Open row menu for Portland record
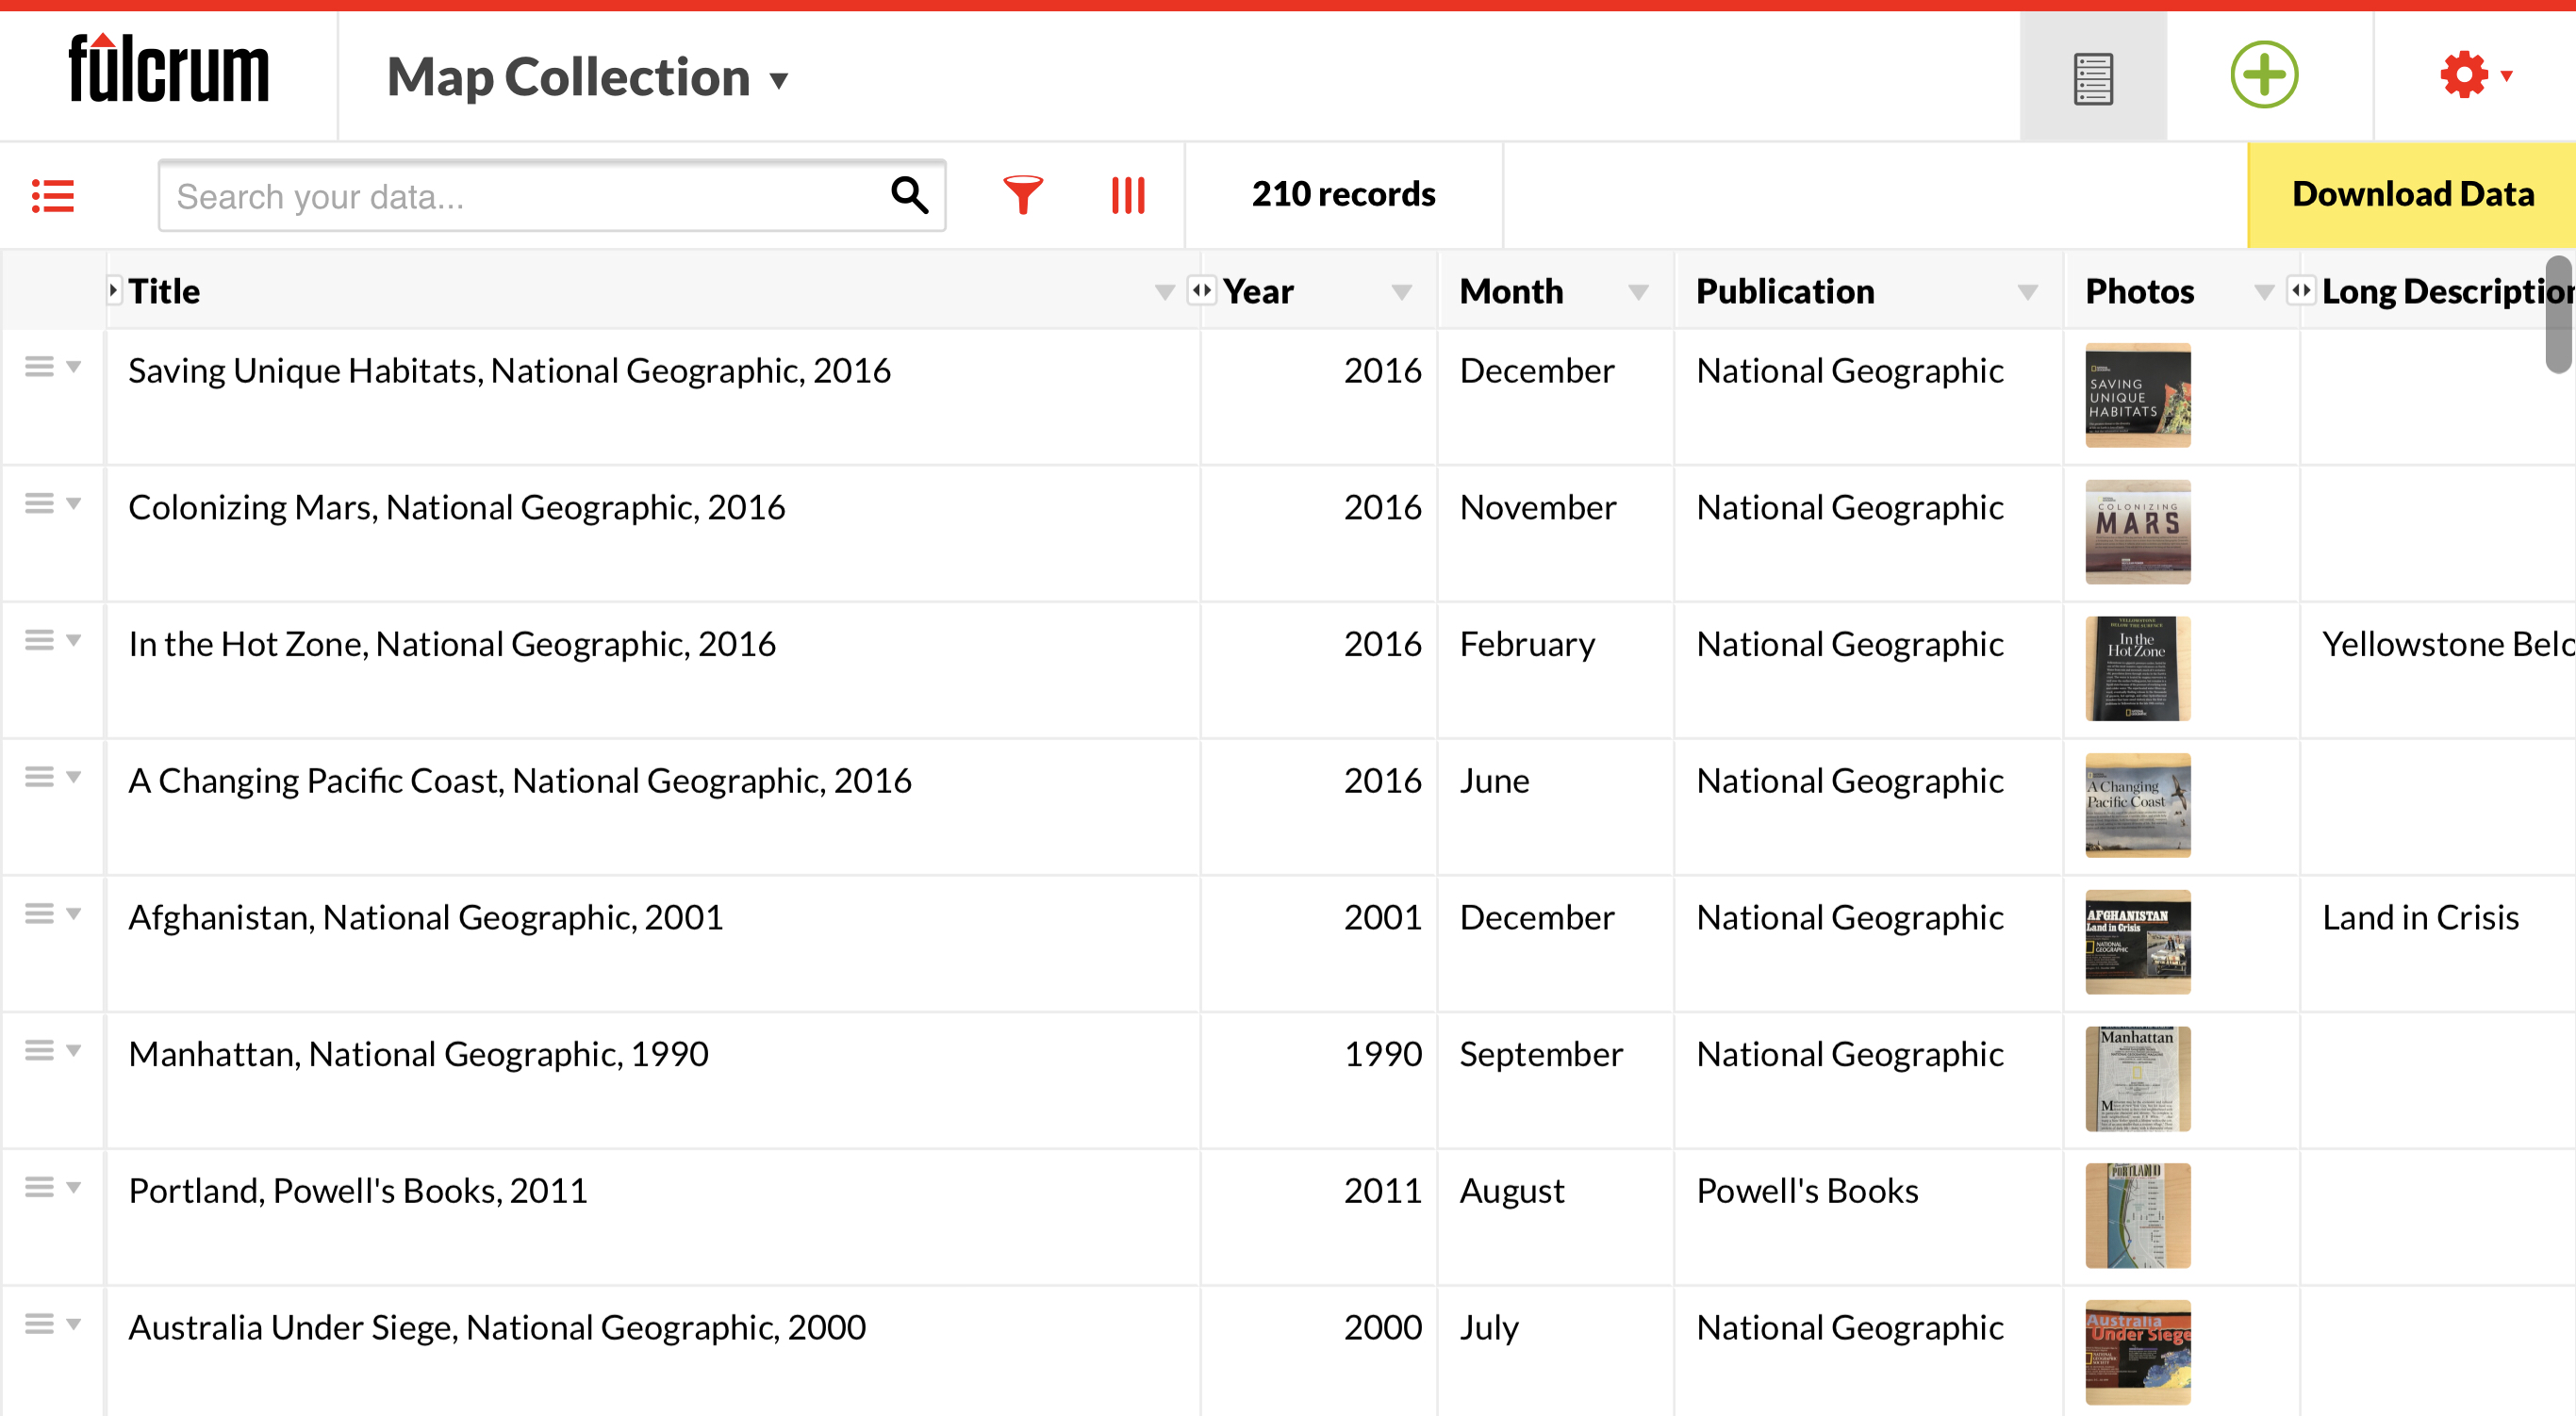The height and width of the screenshot is (1416, 2576). [x=53, y=1188]
